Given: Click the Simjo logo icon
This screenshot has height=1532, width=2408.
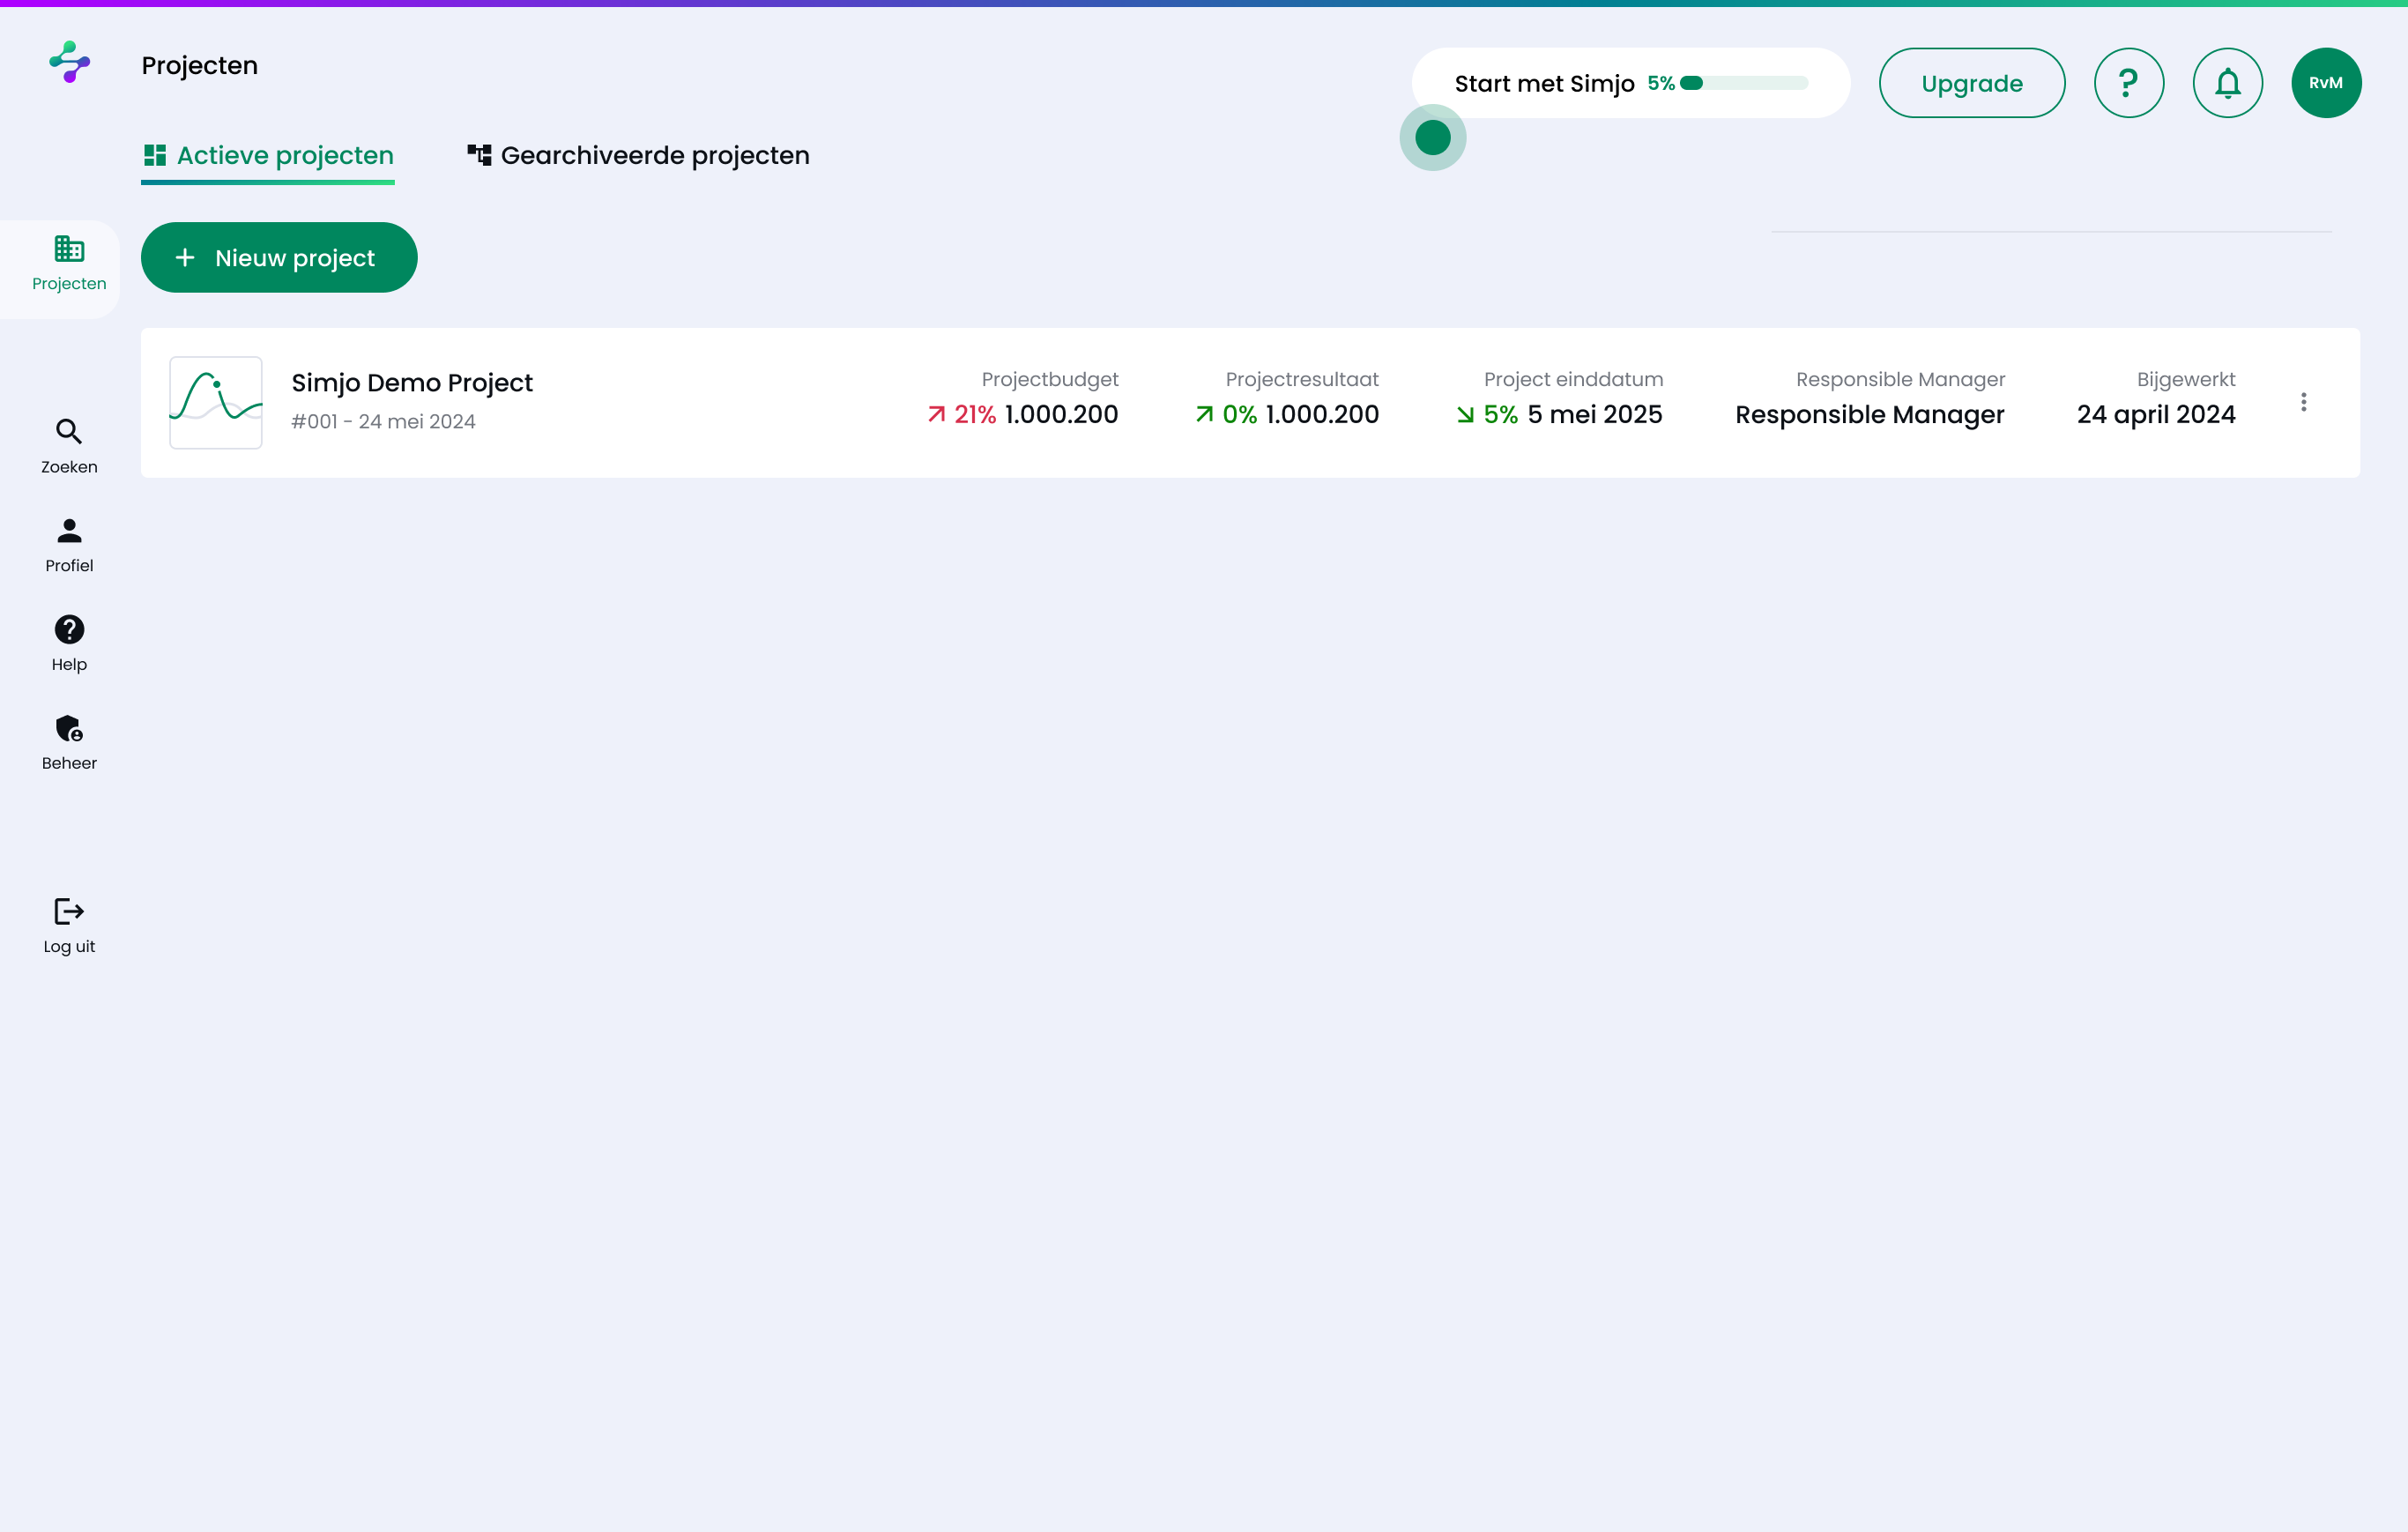Looking at the screenshot, I should click(x=70, y=62).
